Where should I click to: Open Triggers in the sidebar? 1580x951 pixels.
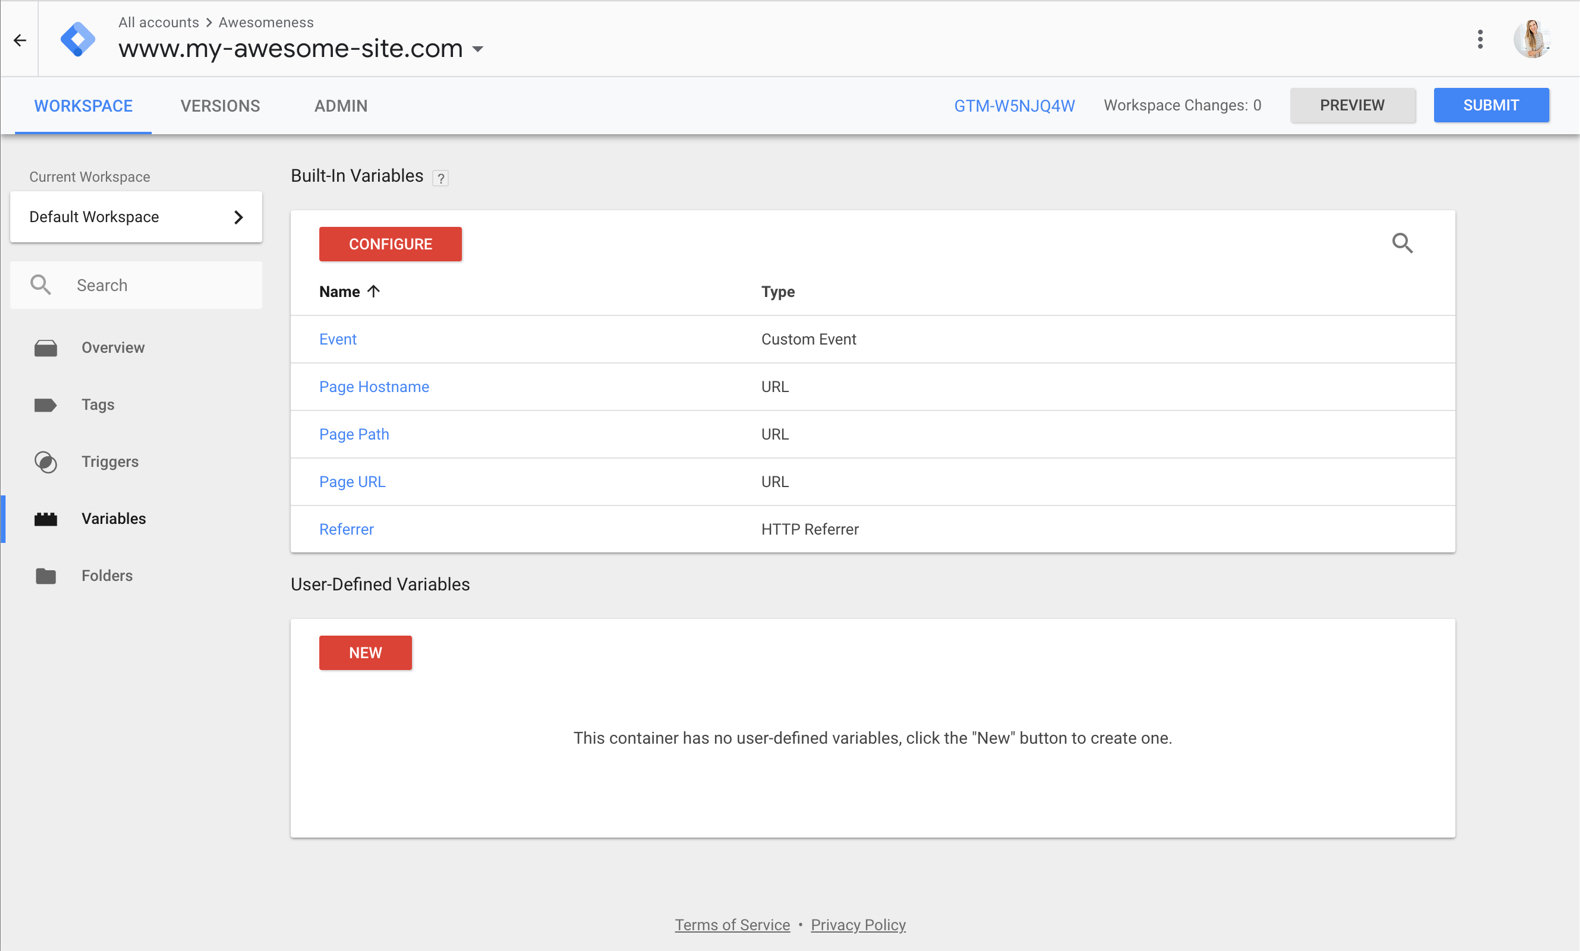click(110, 462)
